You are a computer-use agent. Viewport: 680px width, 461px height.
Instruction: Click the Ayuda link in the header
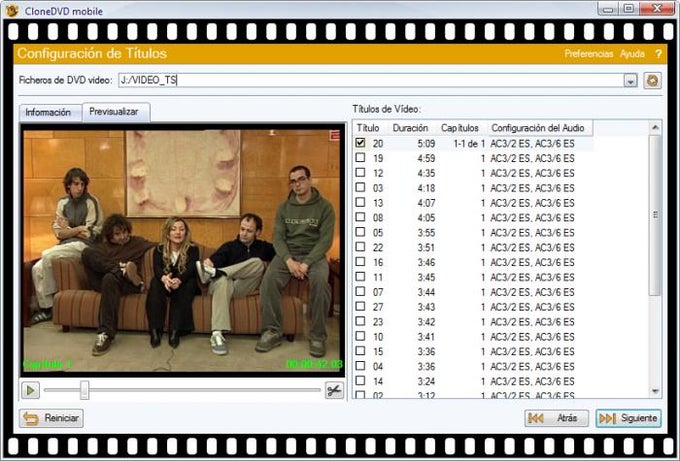click(x=632, y=54)
